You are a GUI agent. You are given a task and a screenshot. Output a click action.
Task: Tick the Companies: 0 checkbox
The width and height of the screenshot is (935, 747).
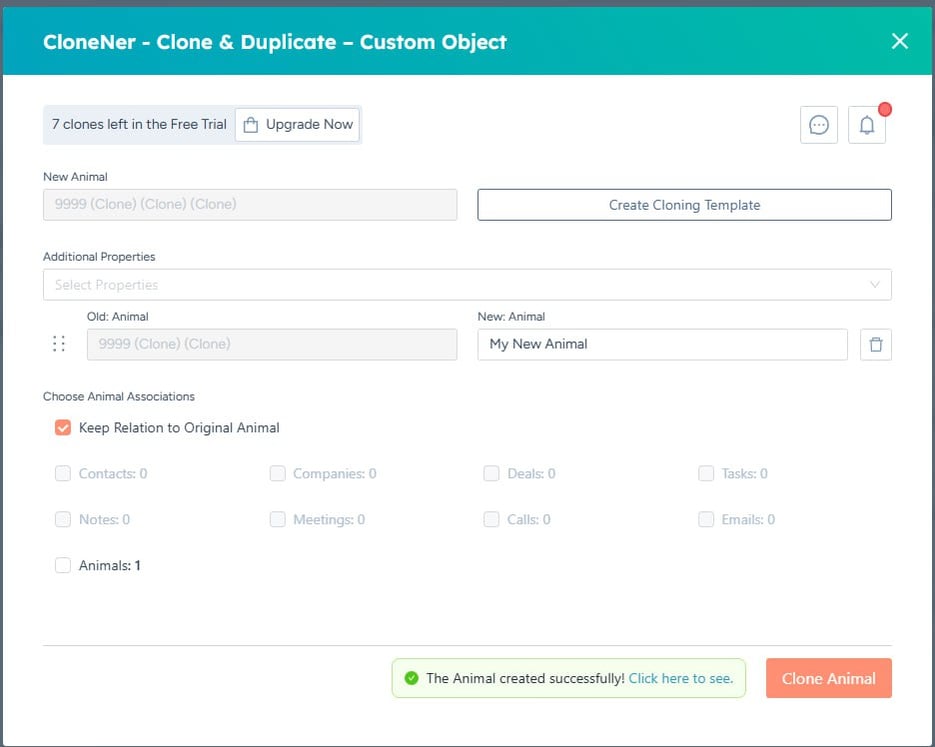coord(277,473)
